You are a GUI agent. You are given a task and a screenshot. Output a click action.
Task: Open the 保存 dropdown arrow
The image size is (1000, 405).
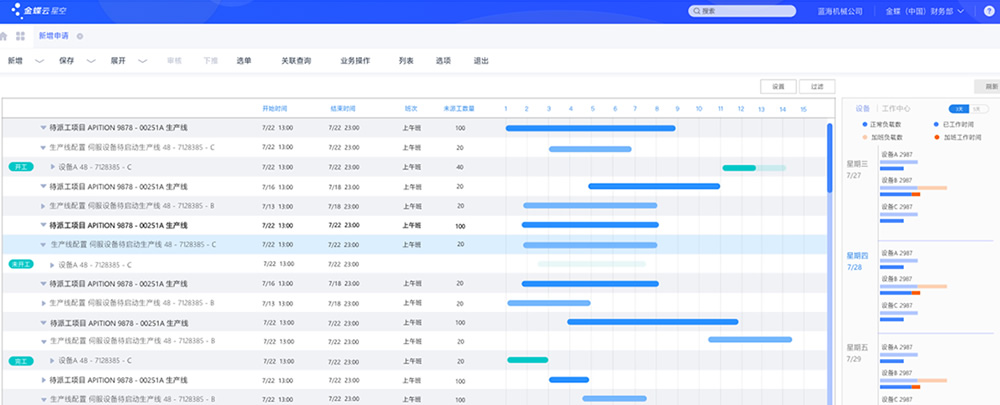tap(91, 61)
